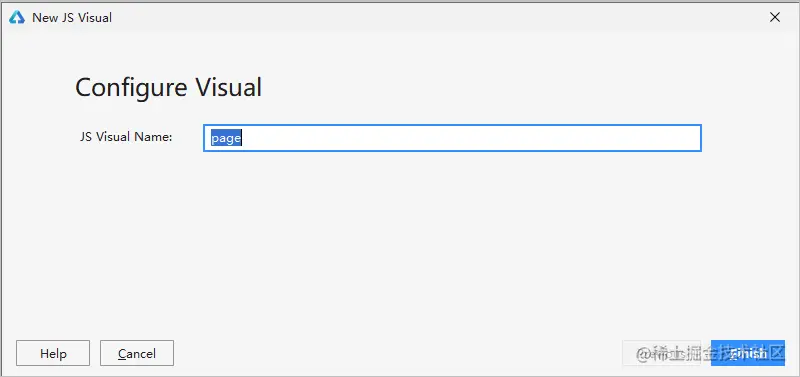Click the DevEco Studio logo in title bar
The height and width of the screenshot is (377, 800).
pyautogui.click(x=17, y=17)
